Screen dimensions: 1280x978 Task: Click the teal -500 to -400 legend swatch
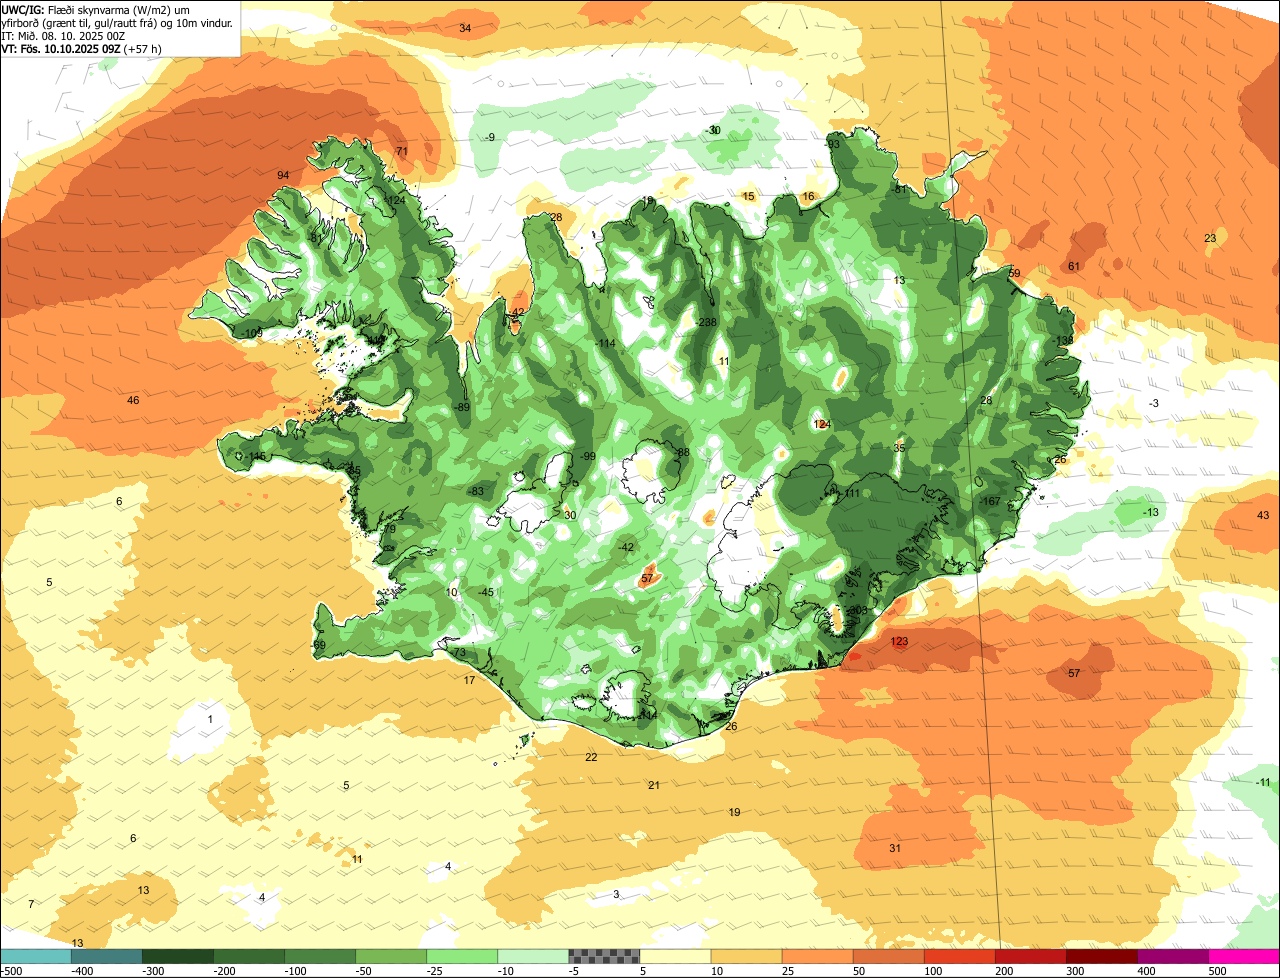pyautogui.click(x=35, y=956)
